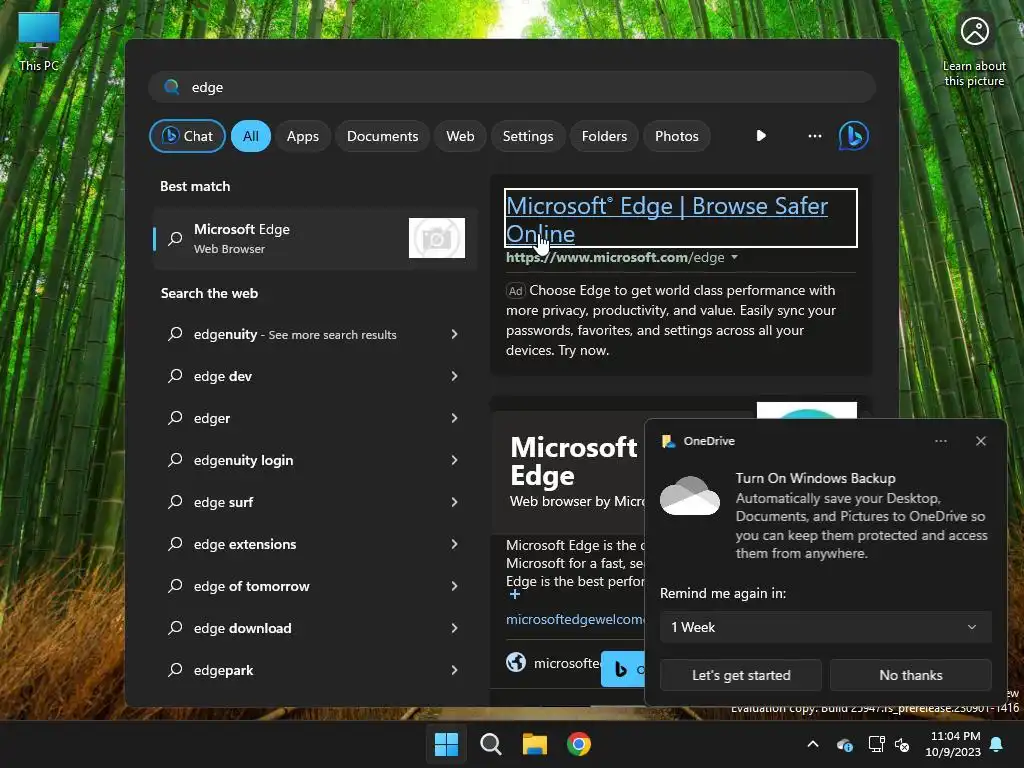Launch File Explorer from the taskbar

point(535,744)
